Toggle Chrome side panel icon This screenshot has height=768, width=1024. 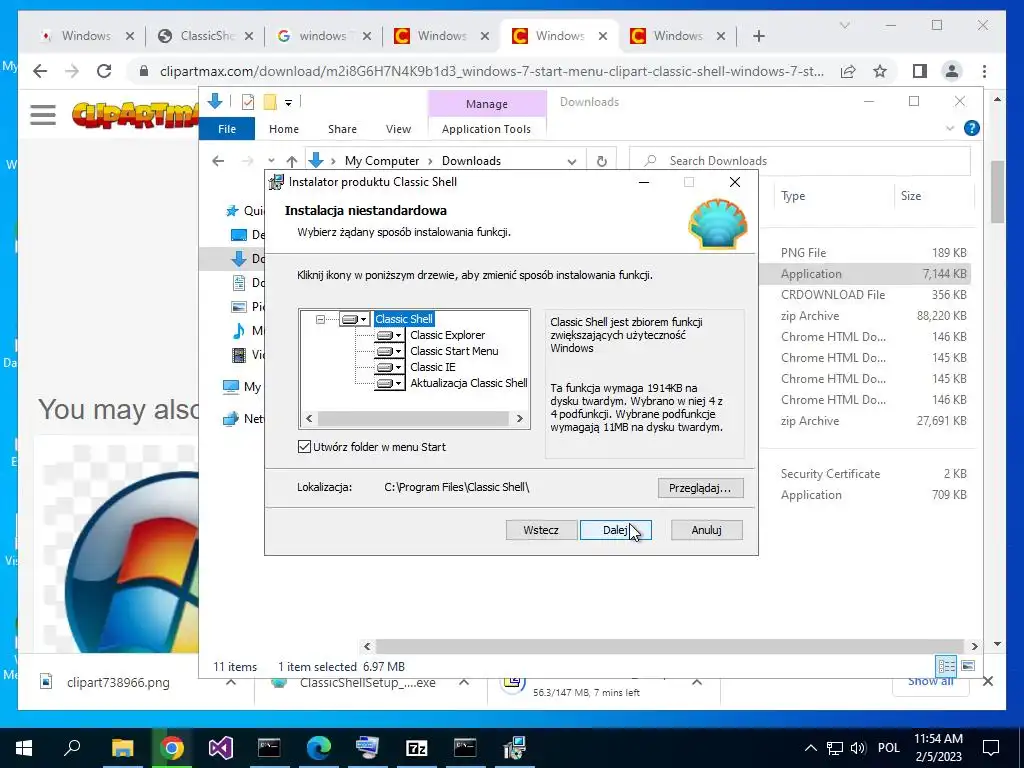[920, 71]
